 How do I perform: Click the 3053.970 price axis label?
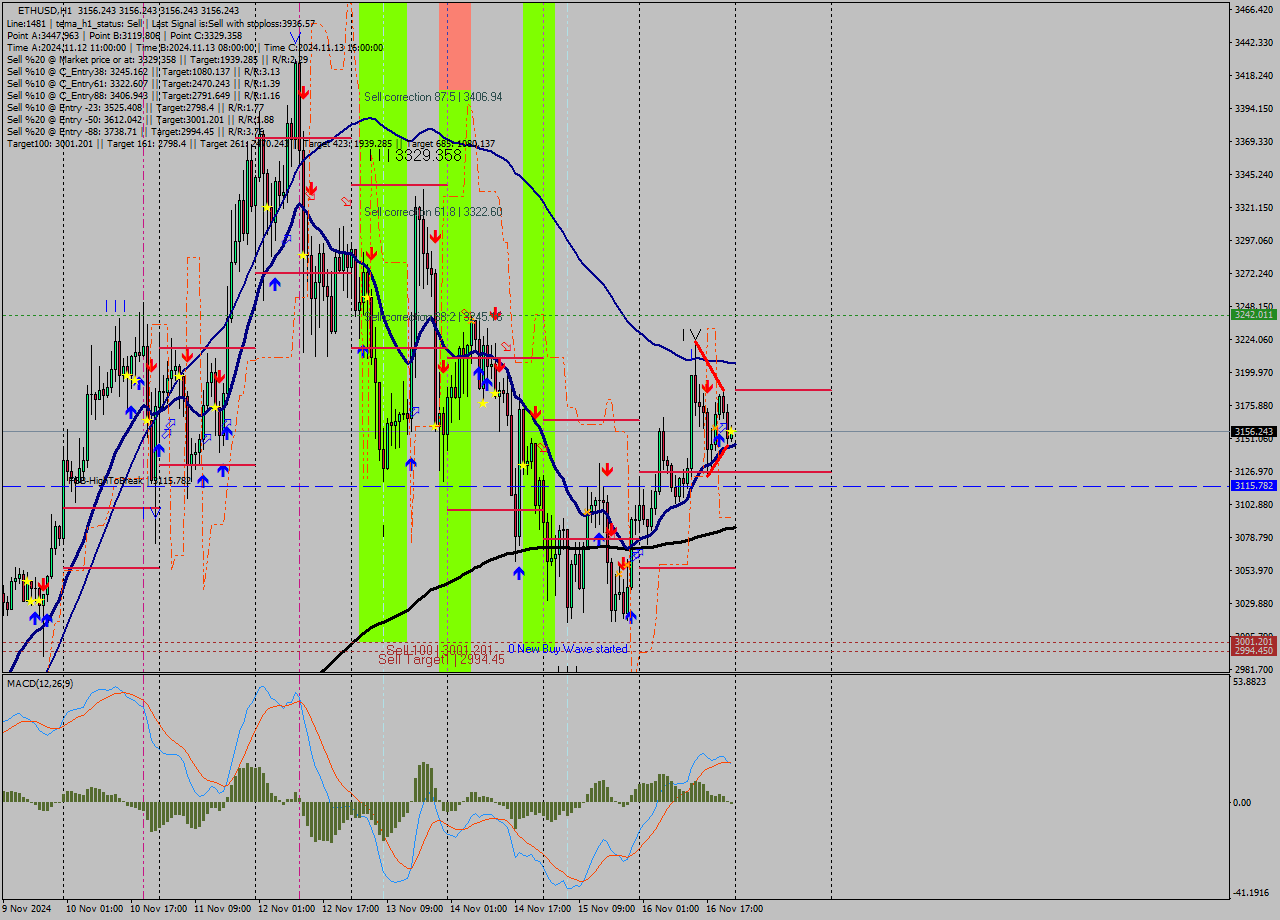(x=1253, y=570)
